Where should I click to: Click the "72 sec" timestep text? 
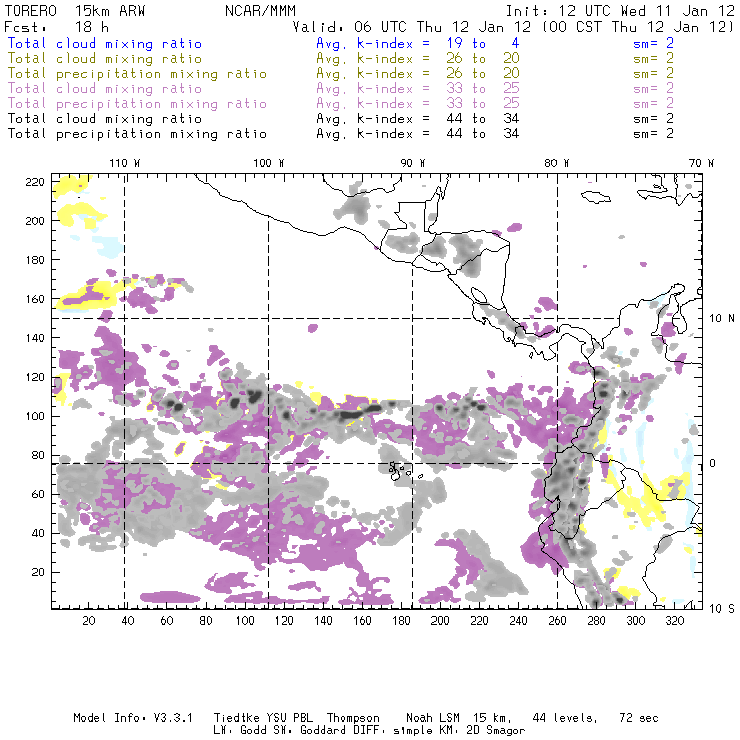click(x=639, y=718)
